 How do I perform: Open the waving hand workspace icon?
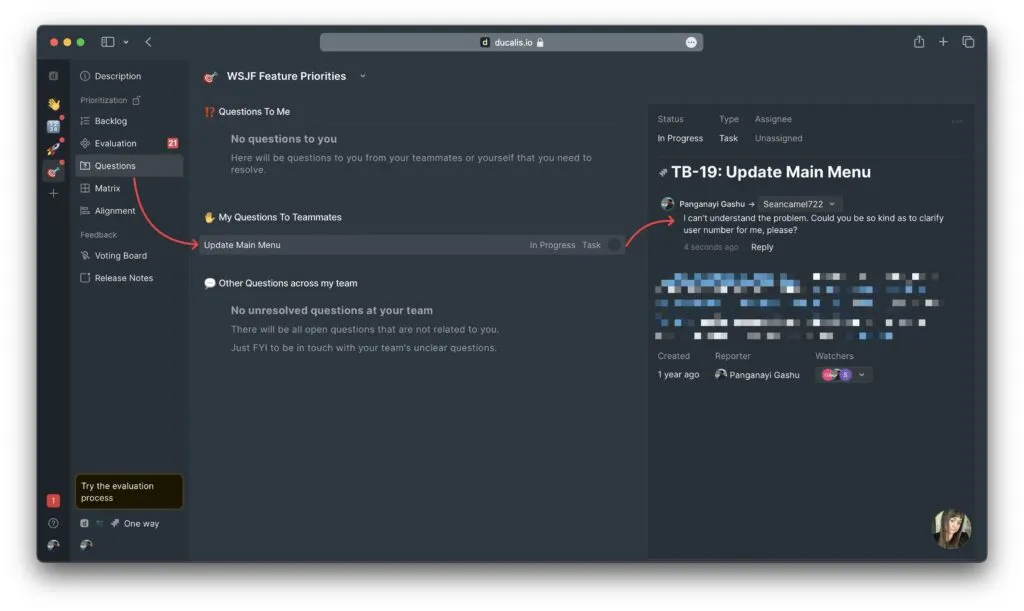(x=53, y=104)
